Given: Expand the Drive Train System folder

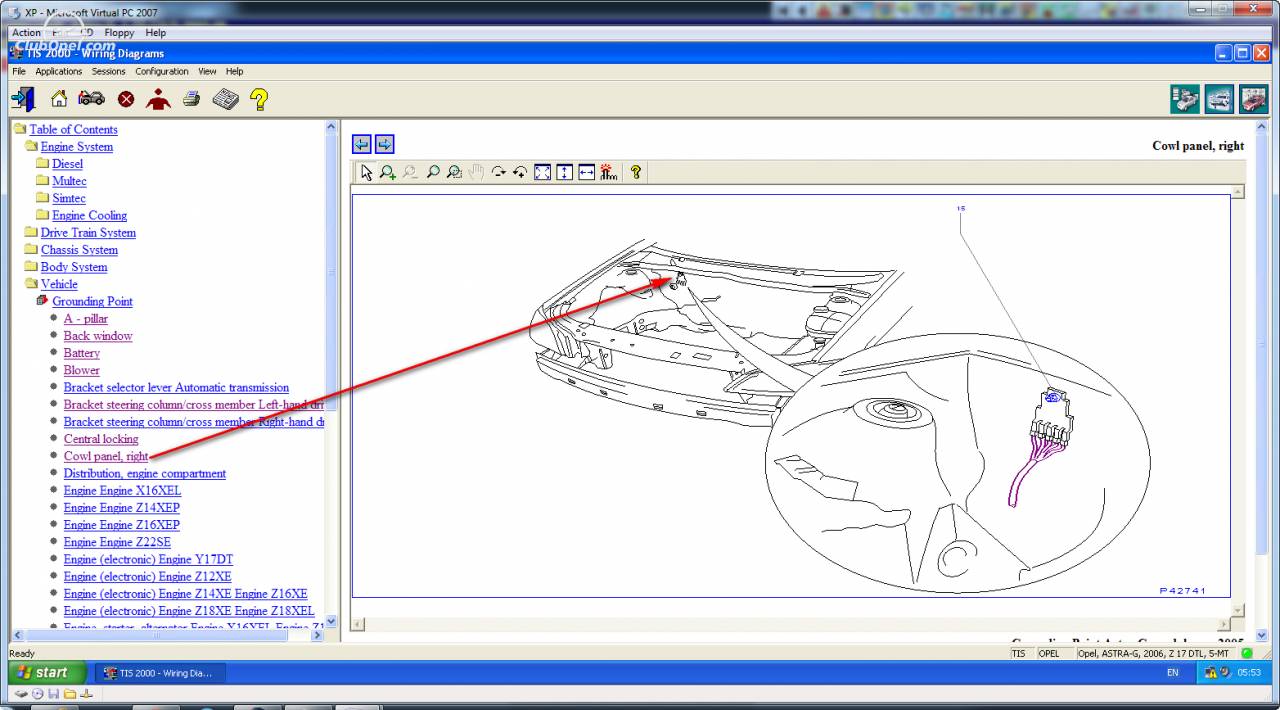Looking at the screenshot, I should click(31, 232).
